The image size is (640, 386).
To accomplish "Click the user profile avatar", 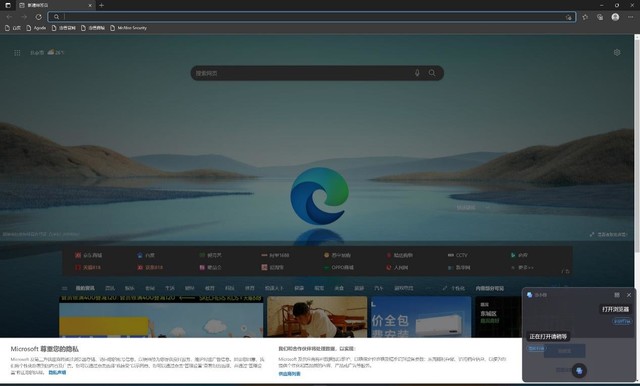I will [615, 17].
